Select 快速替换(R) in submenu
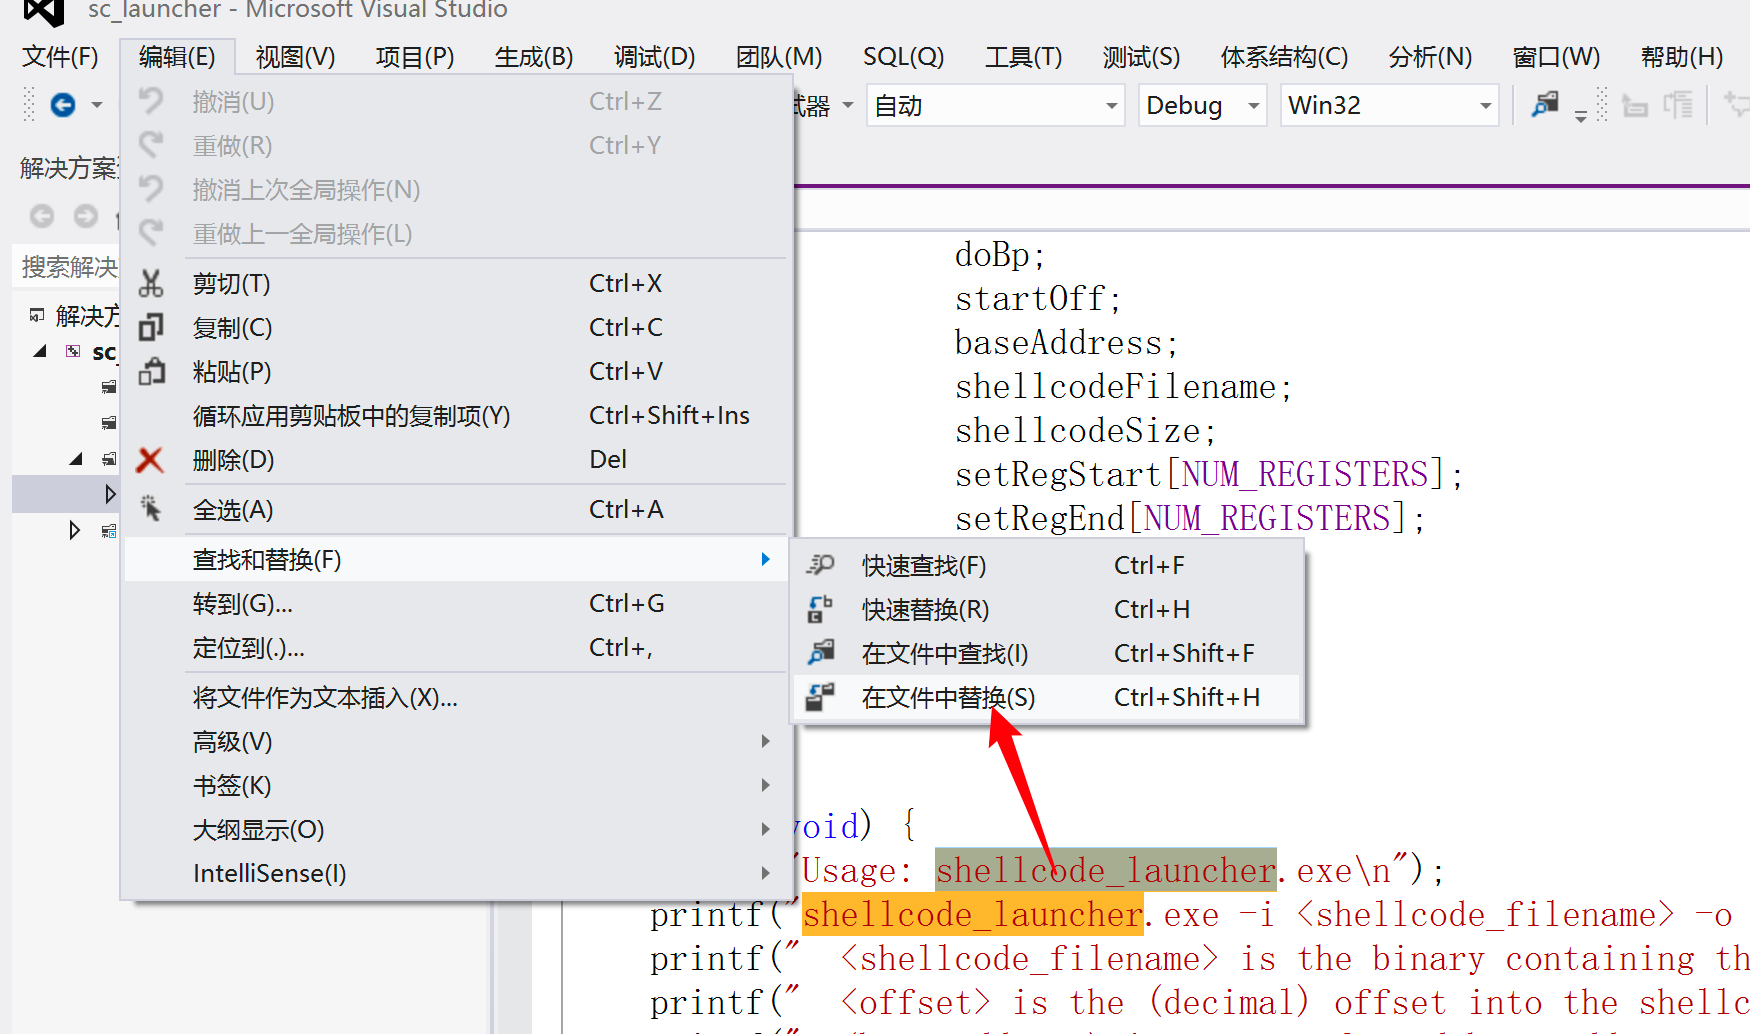The height and width of the screenshot is (1034, 1750). pyautogui.click(x=1047, y=610)
